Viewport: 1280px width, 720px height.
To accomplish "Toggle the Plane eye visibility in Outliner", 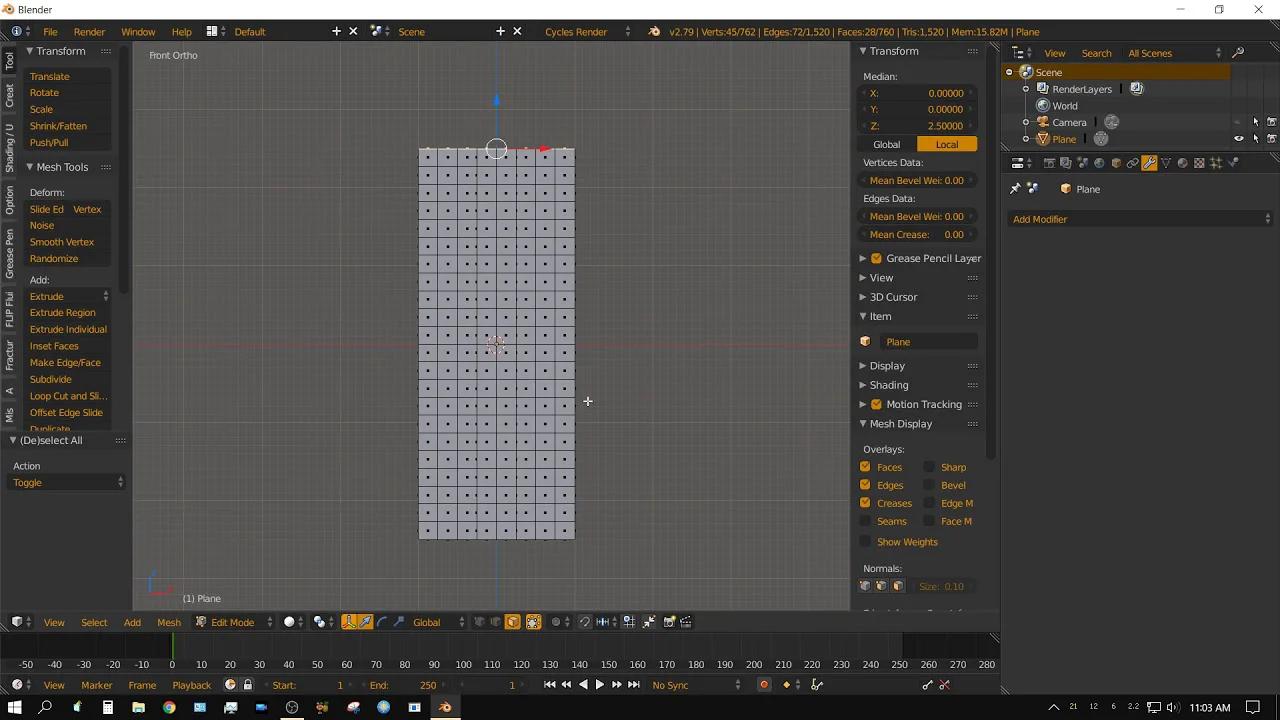I will [1239, 139].
